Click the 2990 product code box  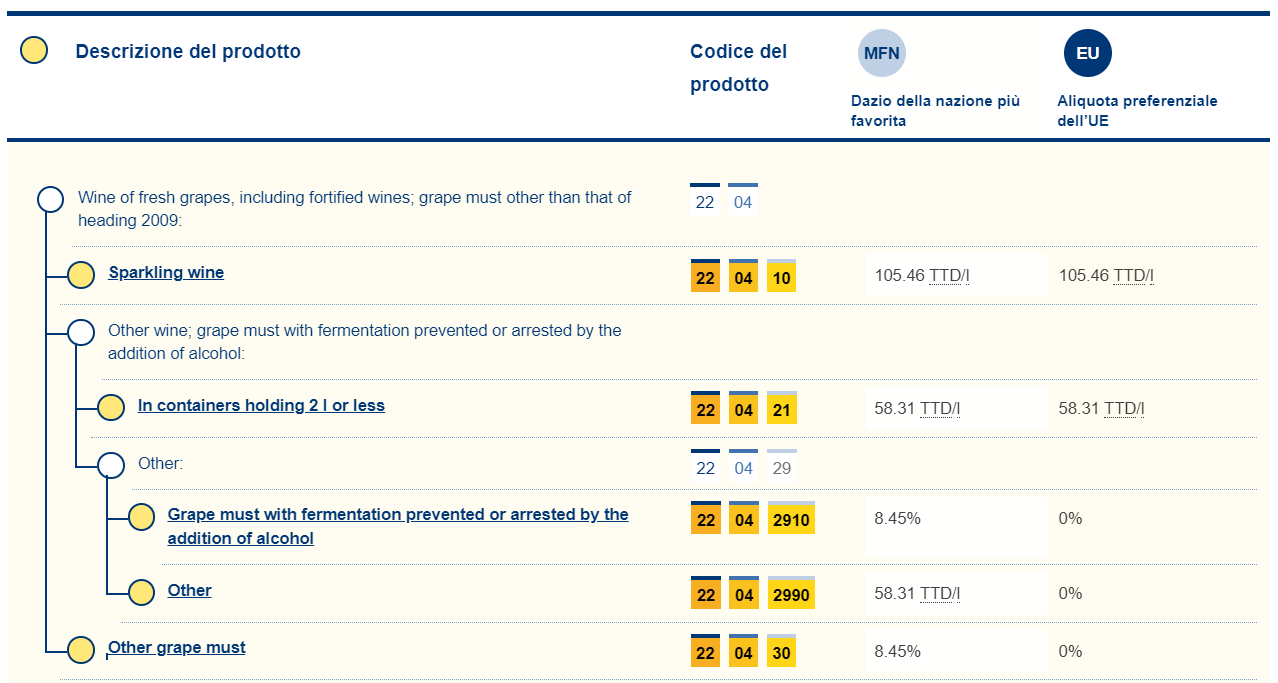(791, 594)
